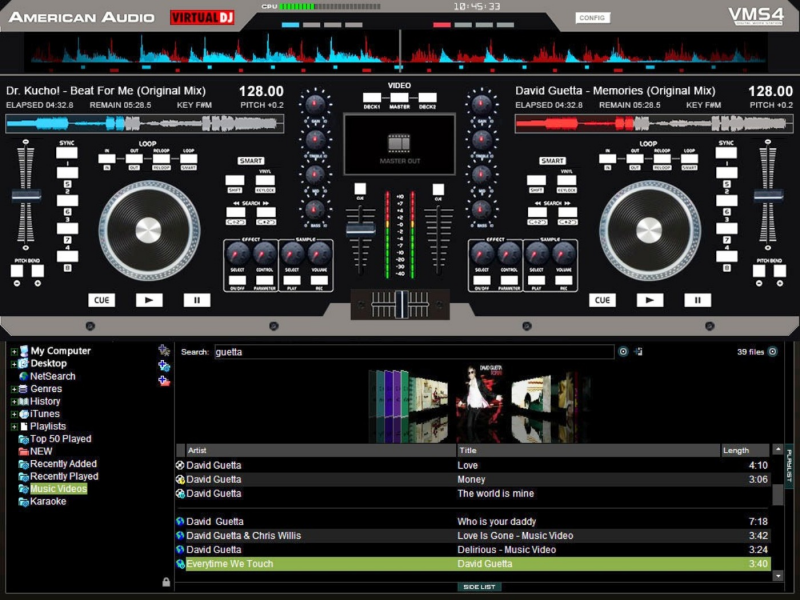Toggle right deck SYNC button
This screenshot has width=800, height=600.
click(726, 153)
